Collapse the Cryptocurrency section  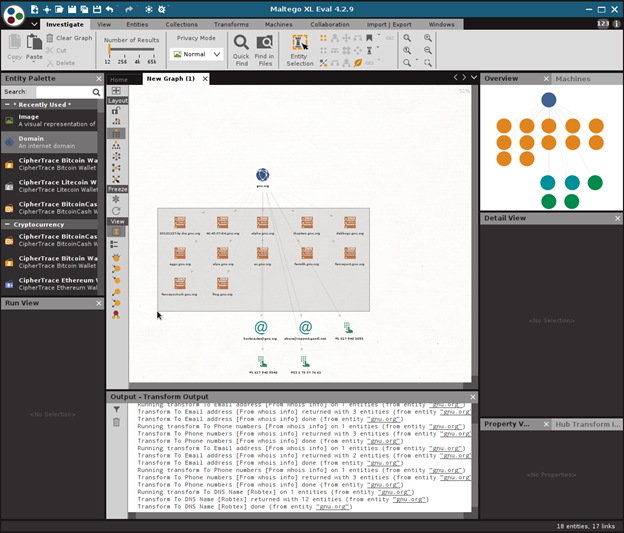click(x=7, y=225)
